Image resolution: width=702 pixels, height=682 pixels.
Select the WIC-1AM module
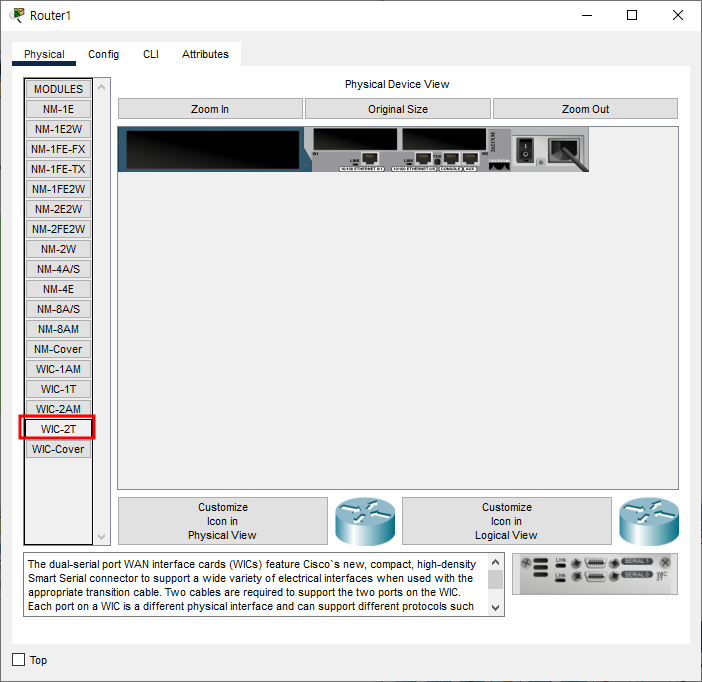tap(58, 369)
